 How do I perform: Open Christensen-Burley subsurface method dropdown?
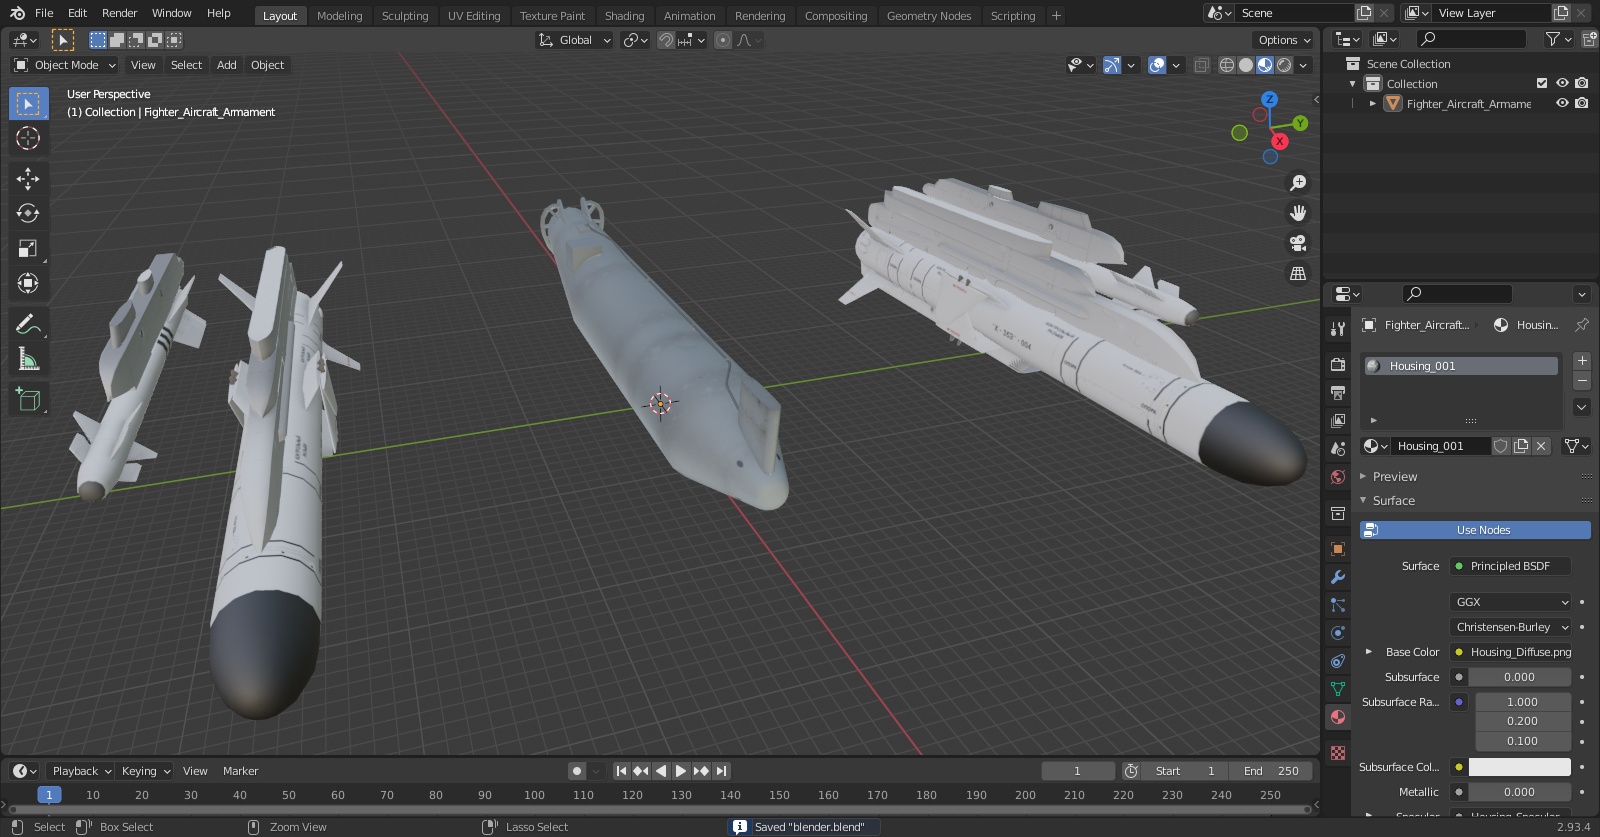coord(1510,627)
